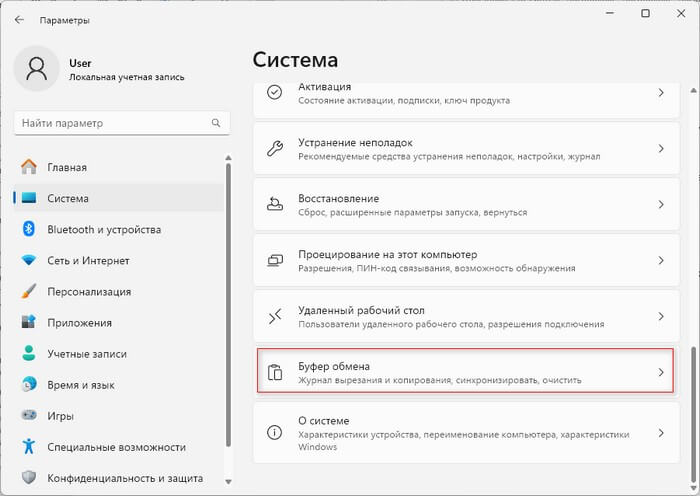The image size is (700, 496).
Task: Open the Приложения section
Action: (x=119, y=322)
